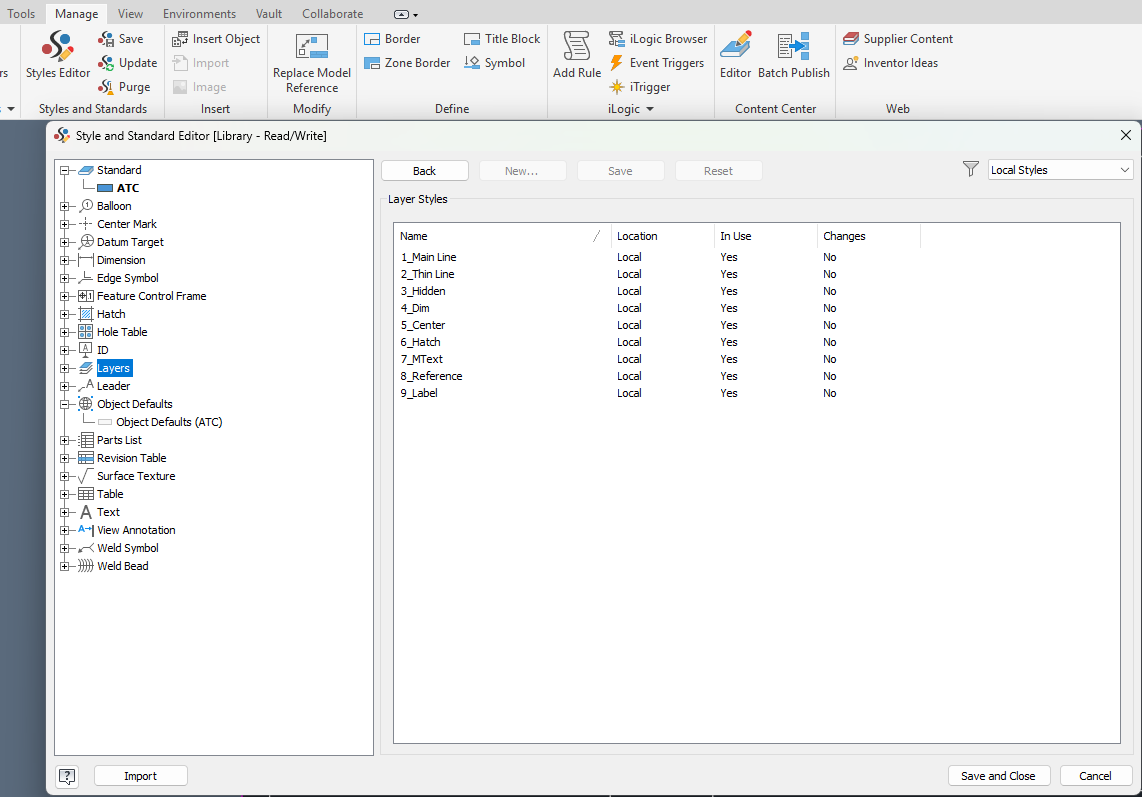Open the iLogic panel dropdown arrow
The image size is (1142, 797).
point(650,109)
